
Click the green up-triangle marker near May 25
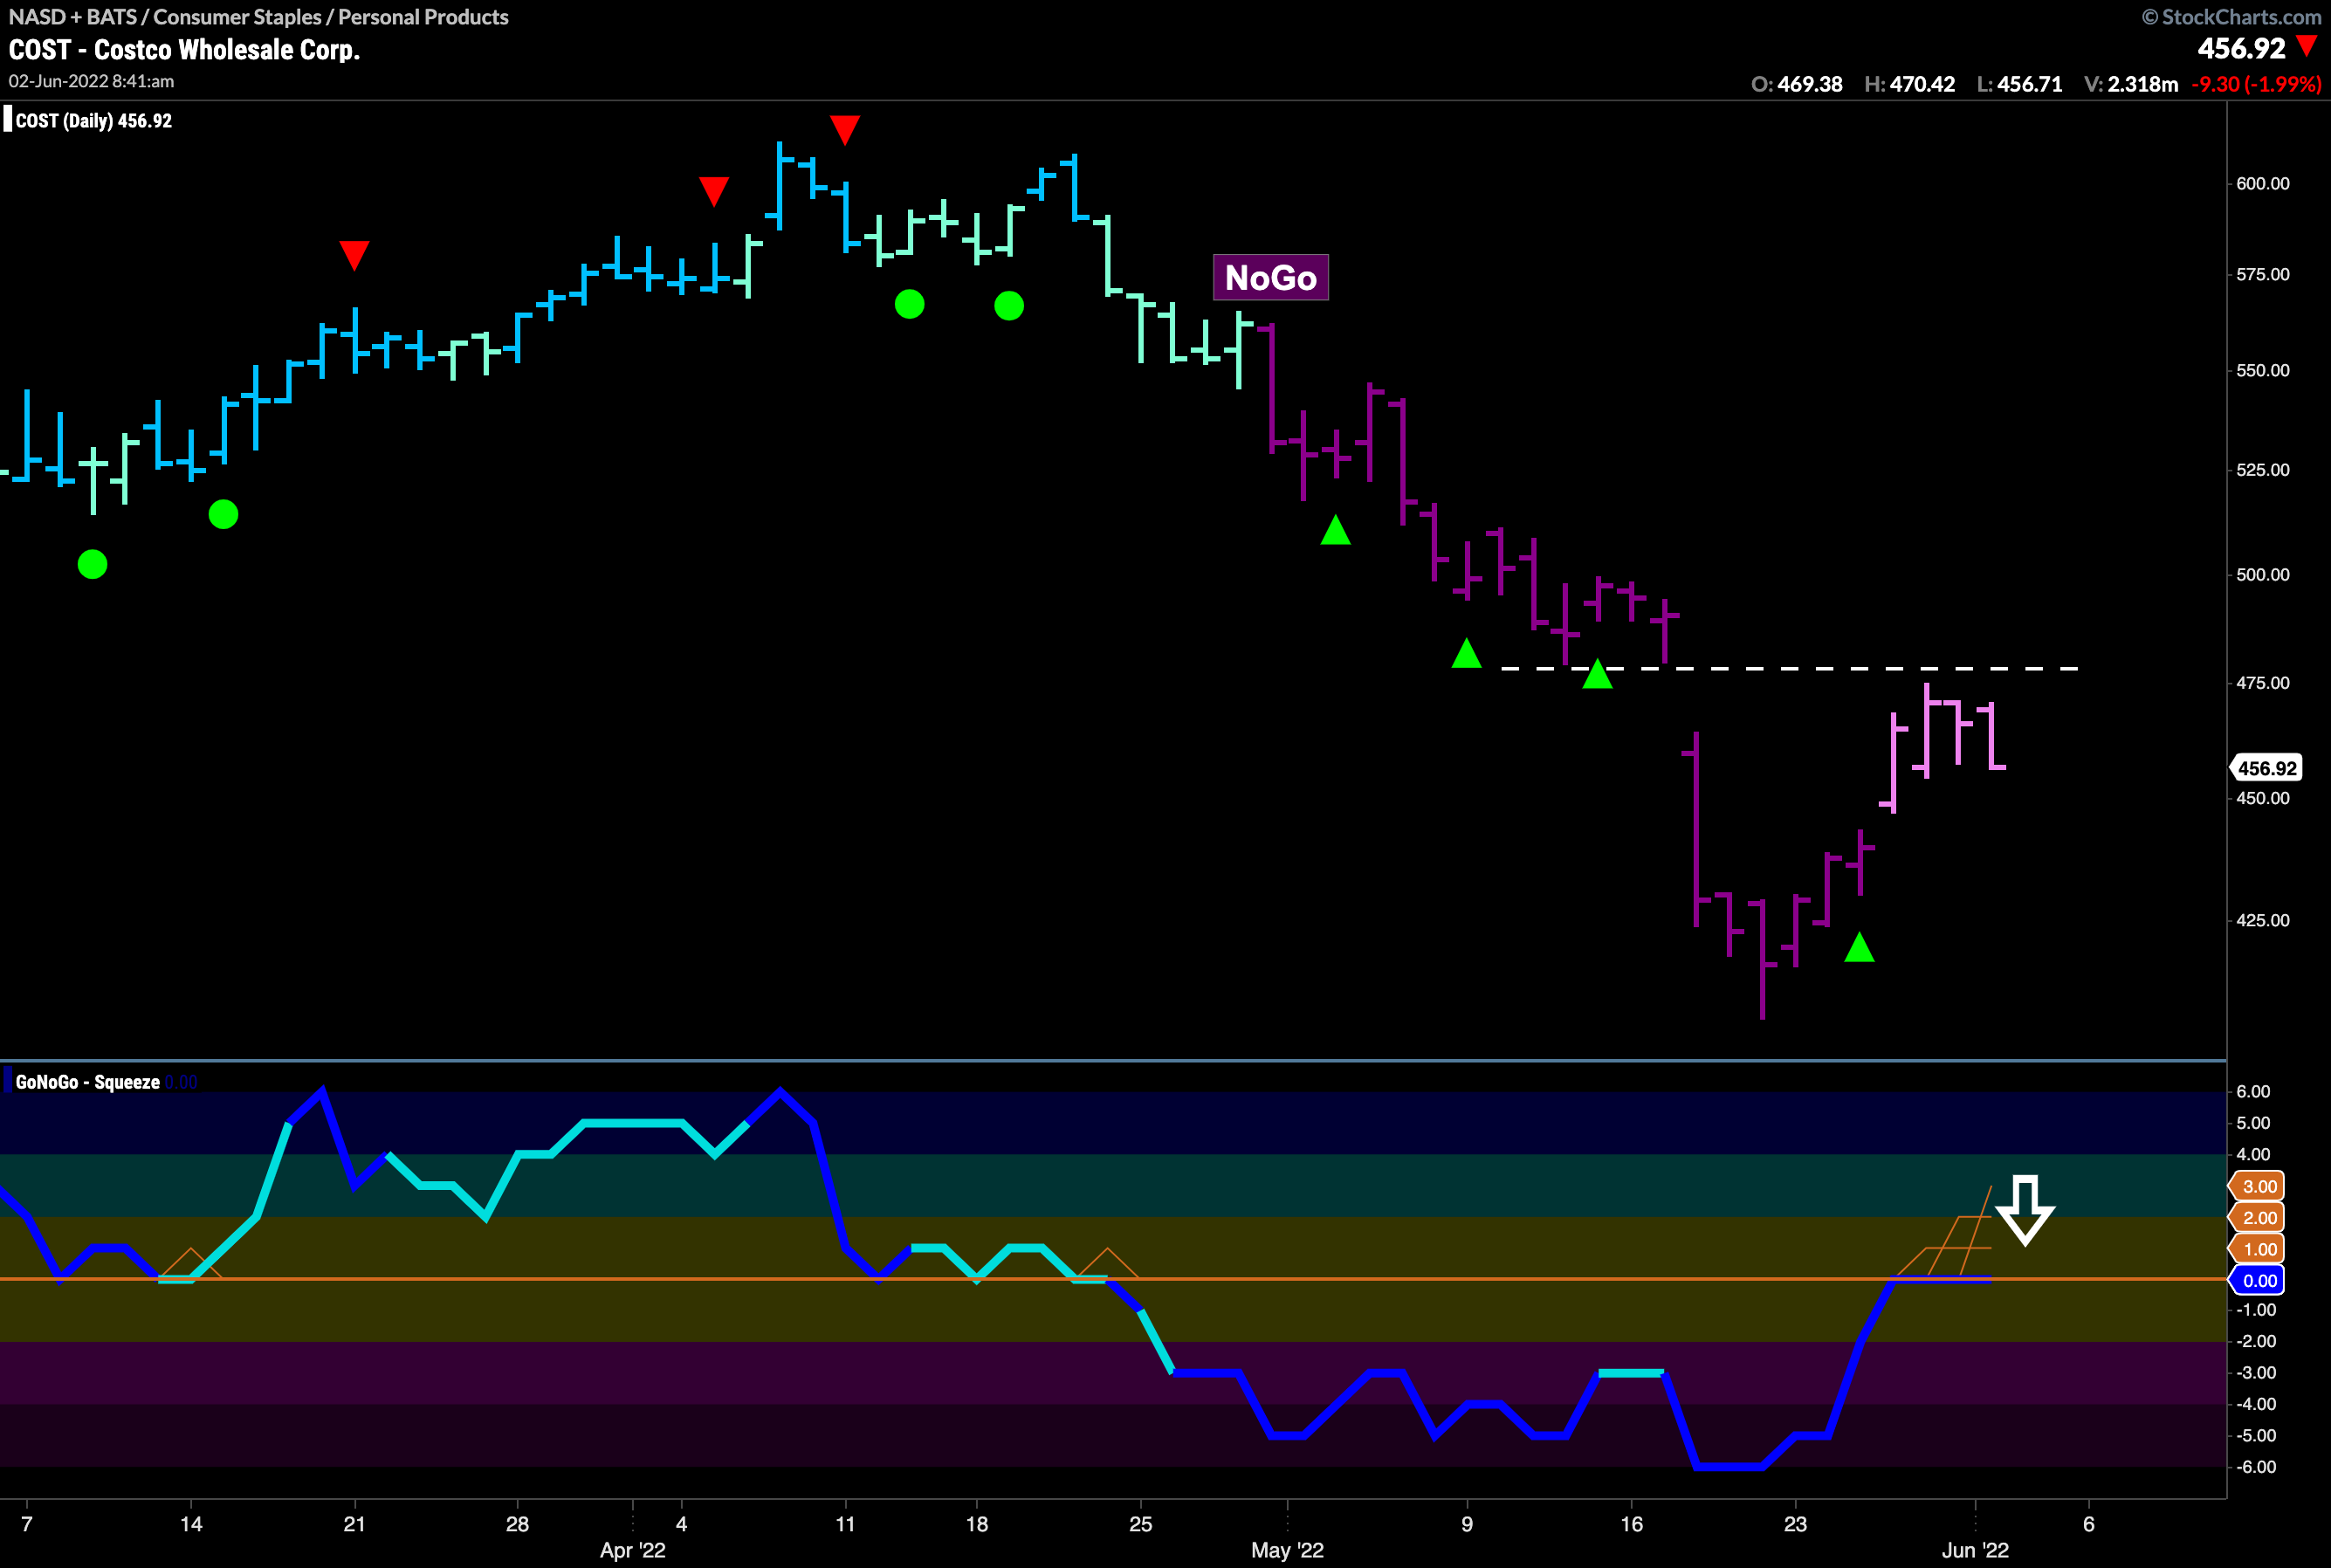pos(1859,947)
